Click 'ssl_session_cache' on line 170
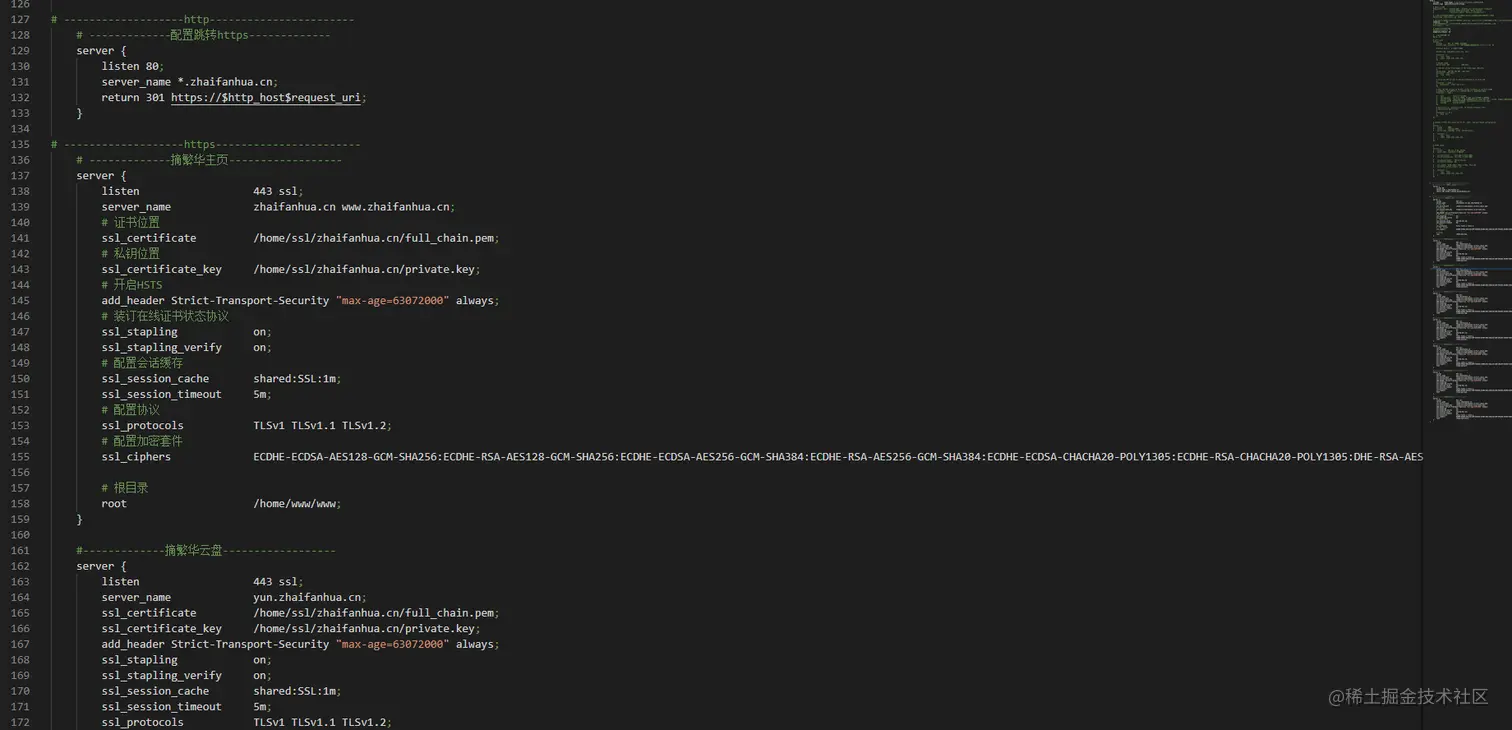The width and height of the screenshot is (1512, 730). (155, 691)
